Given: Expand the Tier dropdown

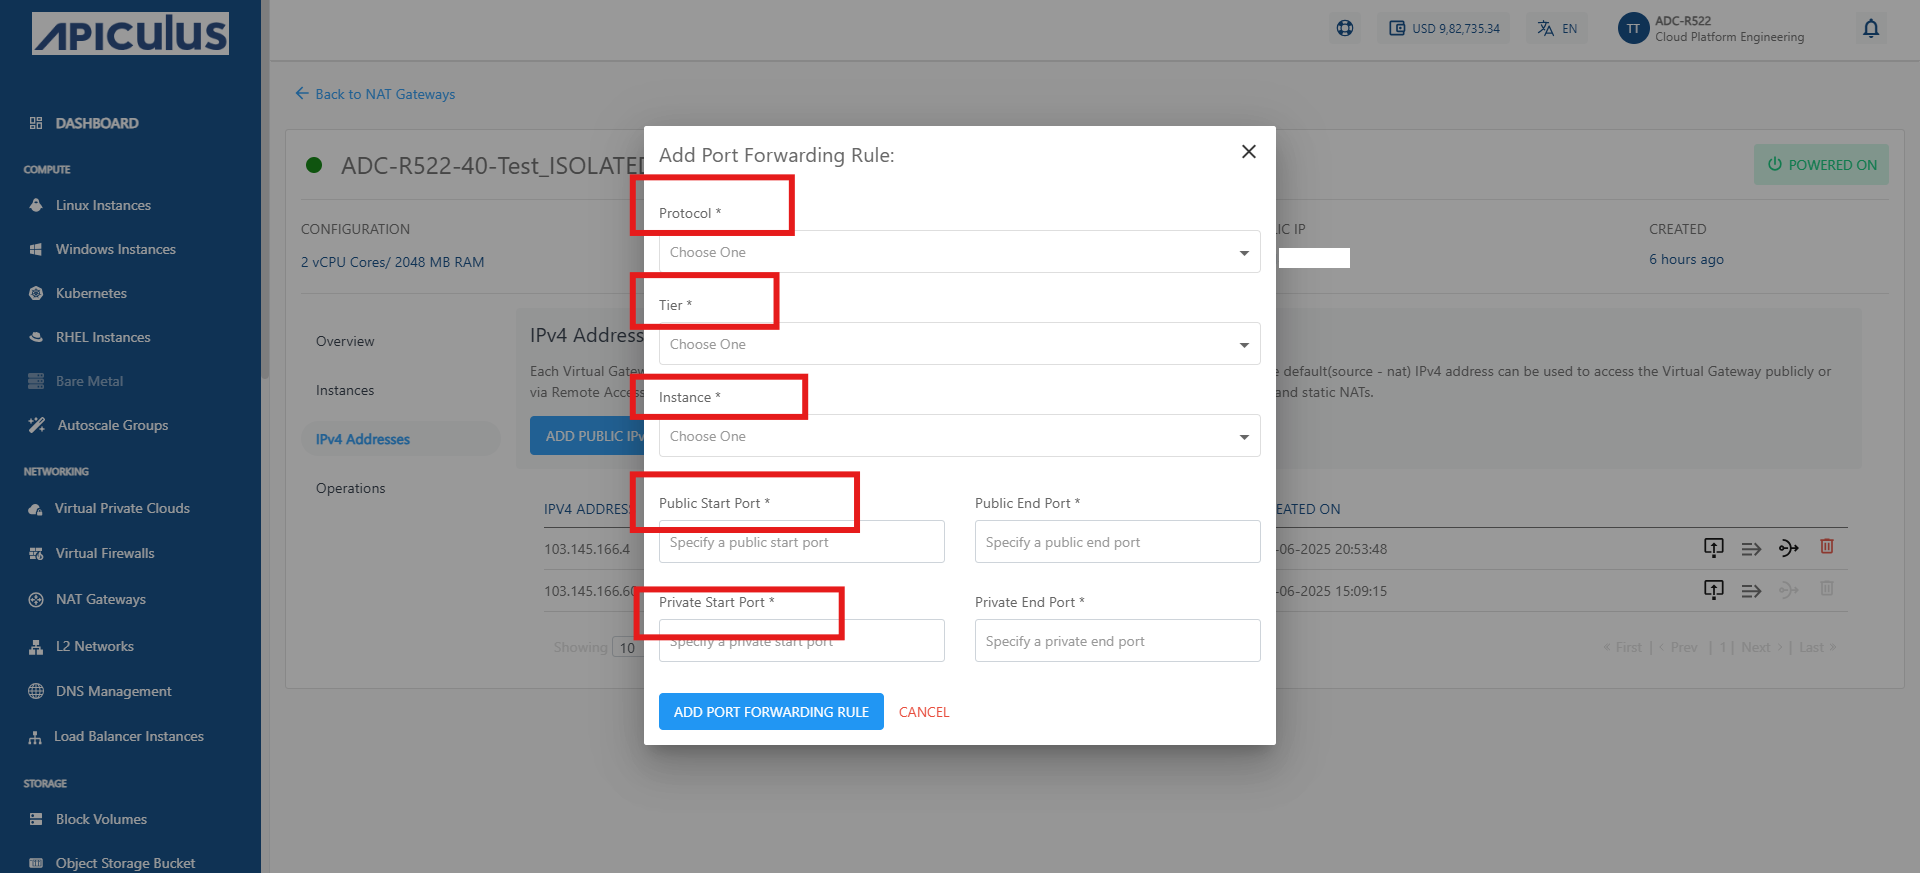Looking at the screenshot, I should click(x=959, y=344).
